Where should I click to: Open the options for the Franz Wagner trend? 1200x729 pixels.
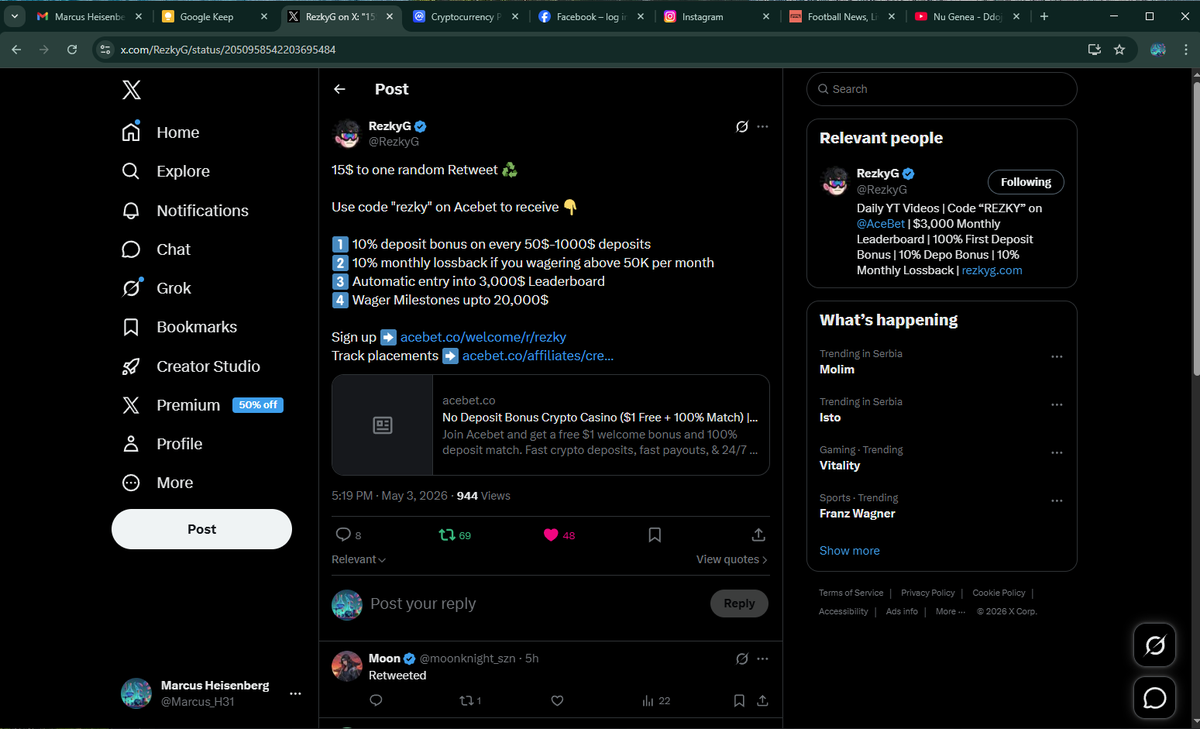tap(1057, 501)
